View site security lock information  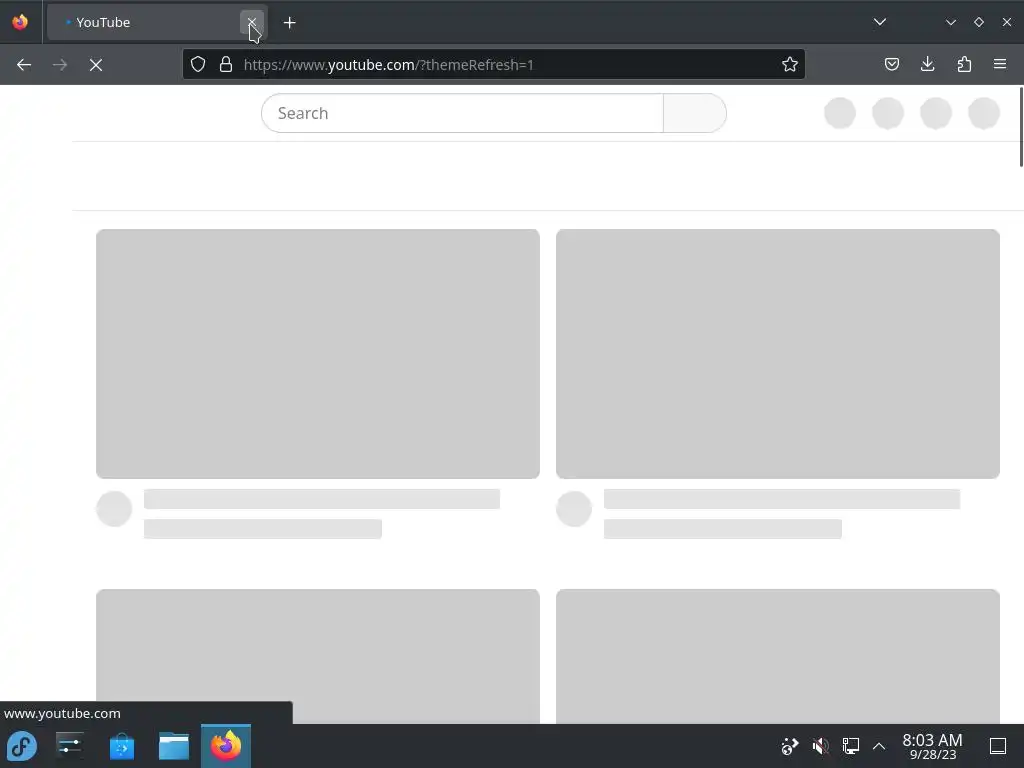click(x=226, y=64)
